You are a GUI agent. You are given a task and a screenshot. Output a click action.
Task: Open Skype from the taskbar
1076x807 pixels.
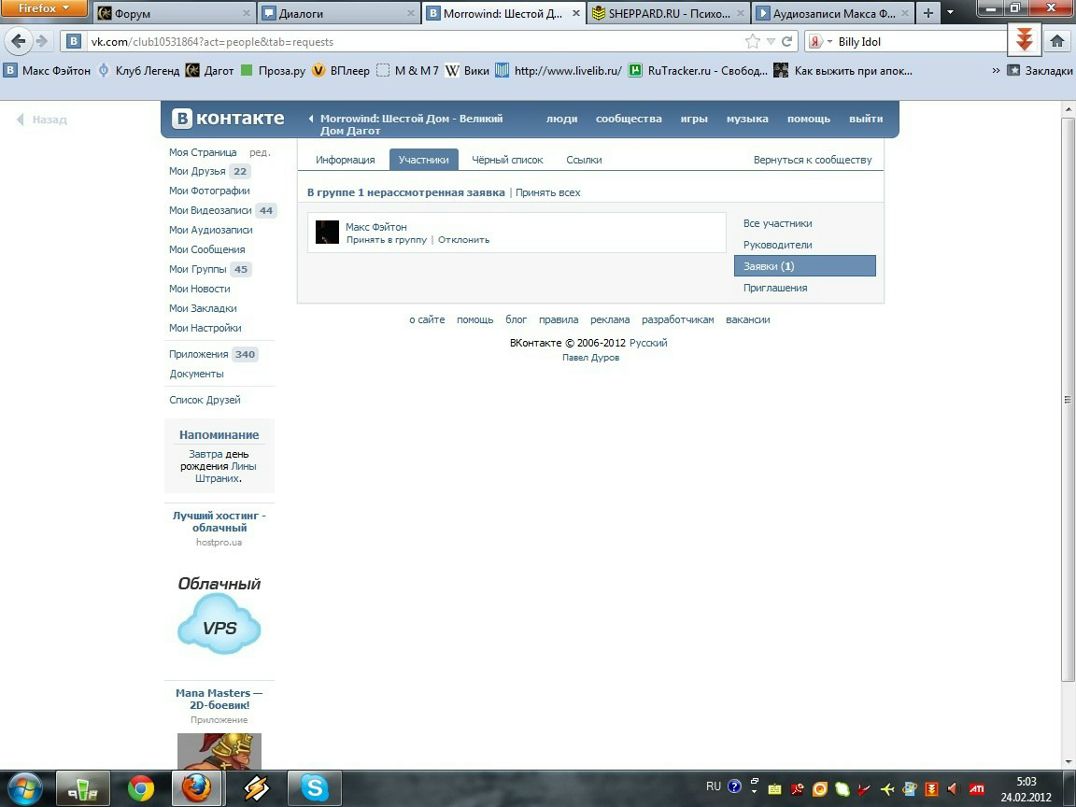314,788
